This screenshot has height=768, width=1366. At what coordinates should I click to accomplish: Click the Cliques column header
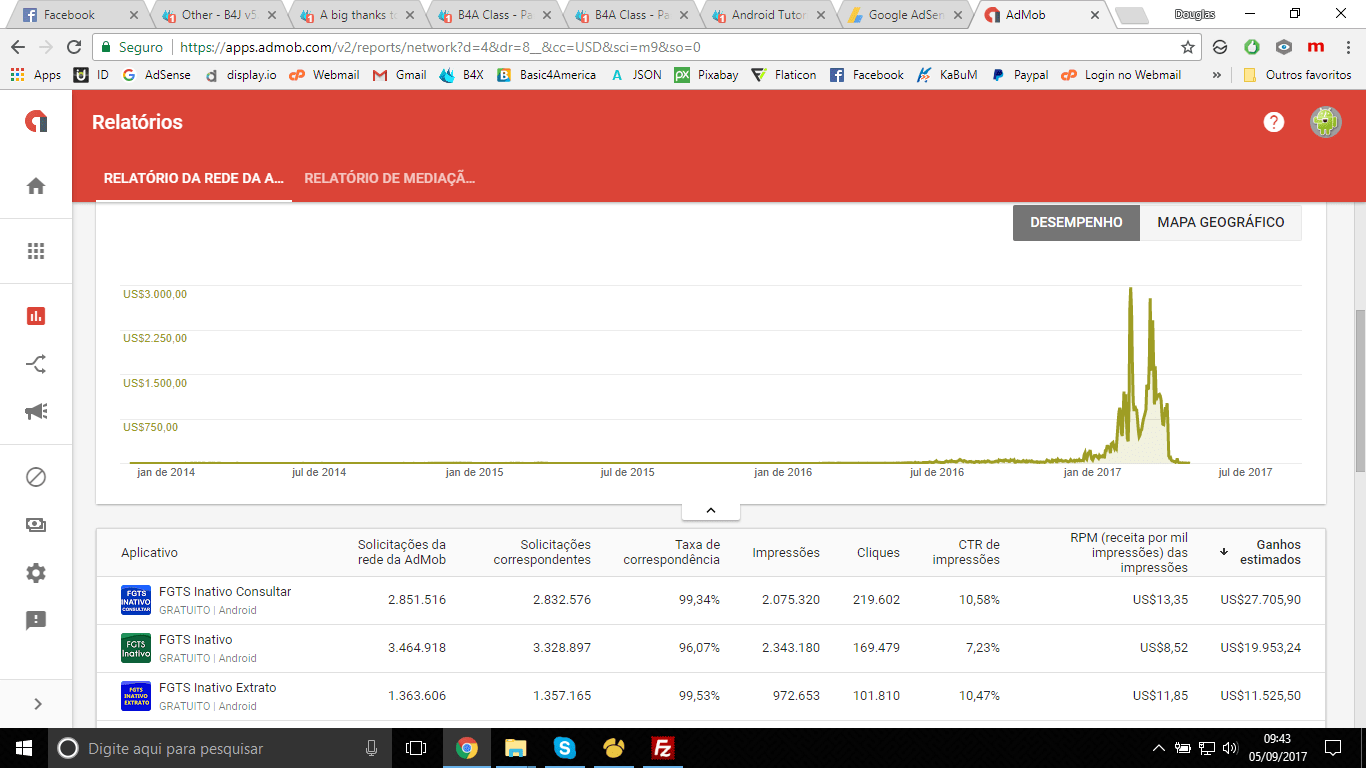pyautogui.click(x=878, y=552)
